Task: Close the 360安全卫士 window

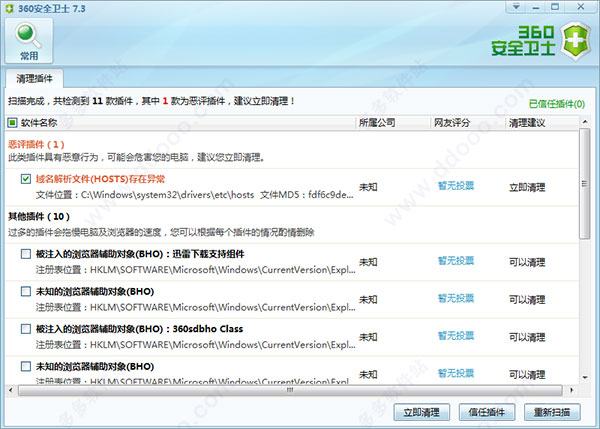Action: (x=580, y=7)
